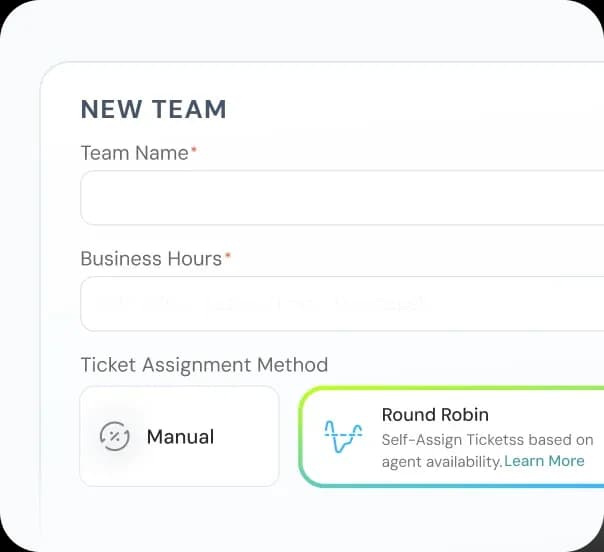Click the NEW TEAM heading

[x=153, y=109]
